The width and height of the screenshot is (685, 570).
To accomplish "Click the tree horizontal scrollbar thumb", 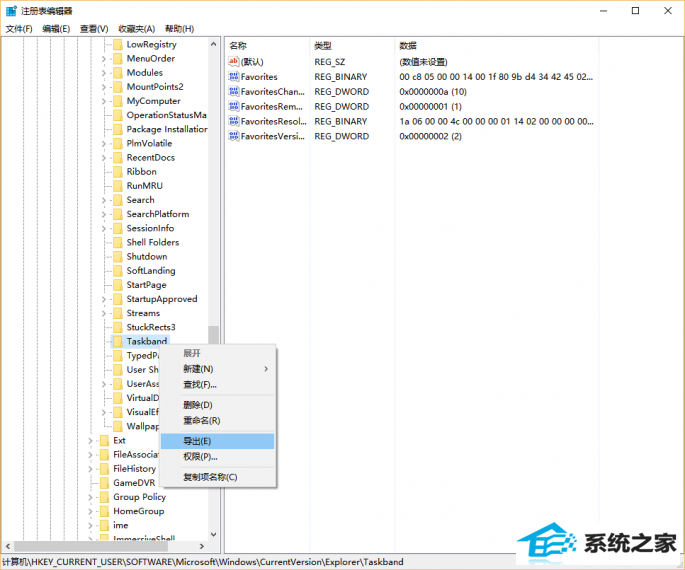I will pos(91,546).
